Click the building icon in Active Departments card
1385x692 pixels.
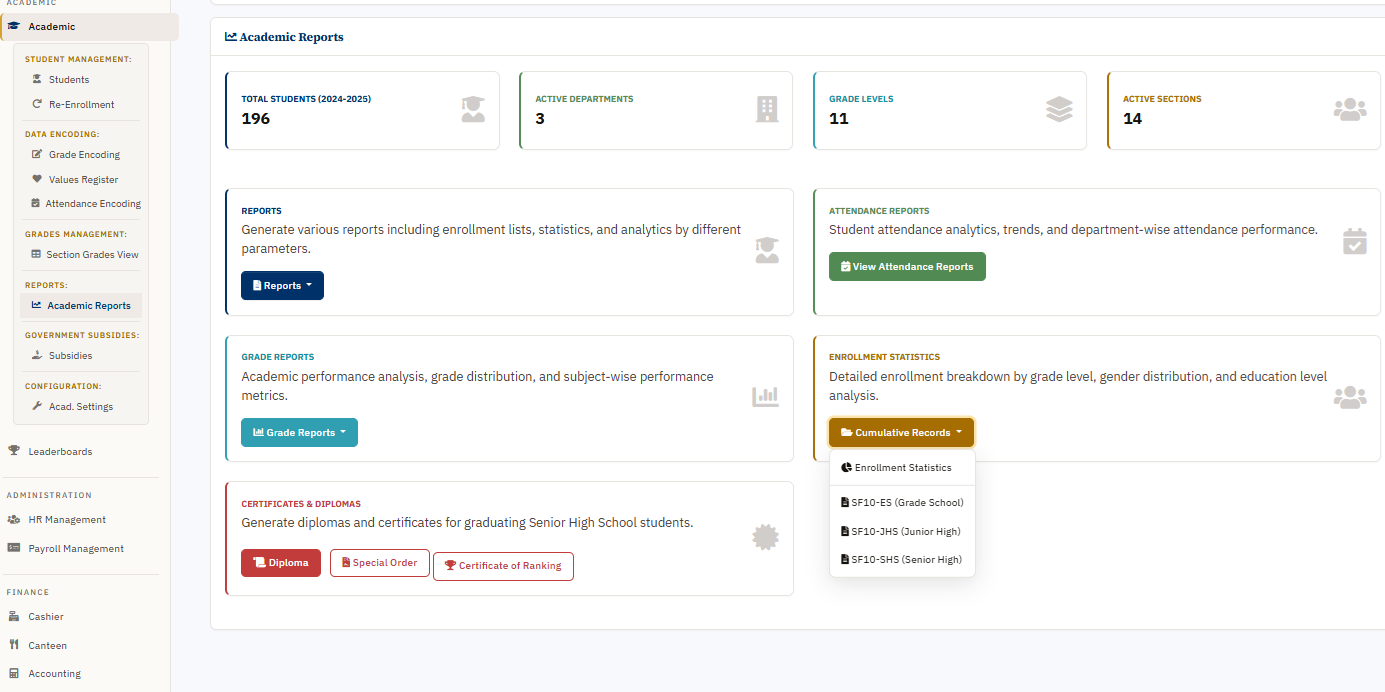[x=767, y=109]
